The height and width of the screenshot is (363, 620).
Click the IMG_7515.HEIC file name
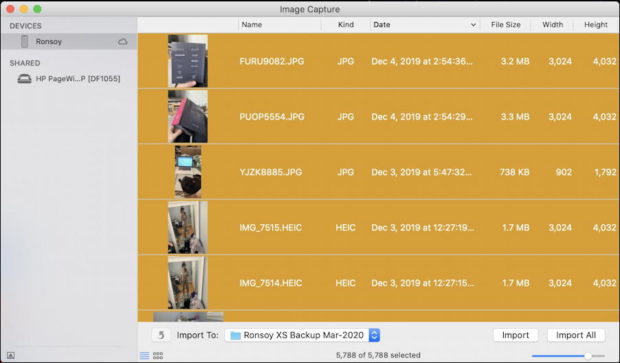[x=270, y=227]
